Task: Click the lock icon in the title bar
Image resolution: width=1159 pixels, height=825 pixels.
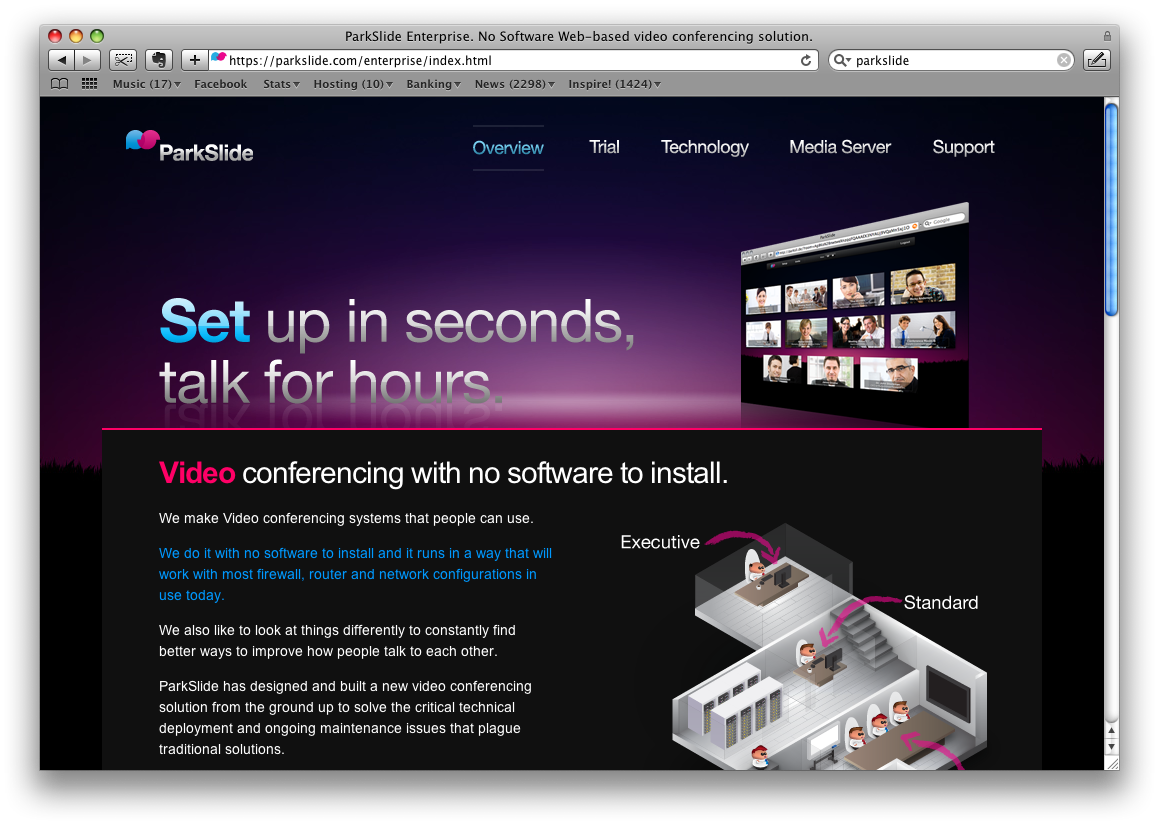Action: (1107, 36)
